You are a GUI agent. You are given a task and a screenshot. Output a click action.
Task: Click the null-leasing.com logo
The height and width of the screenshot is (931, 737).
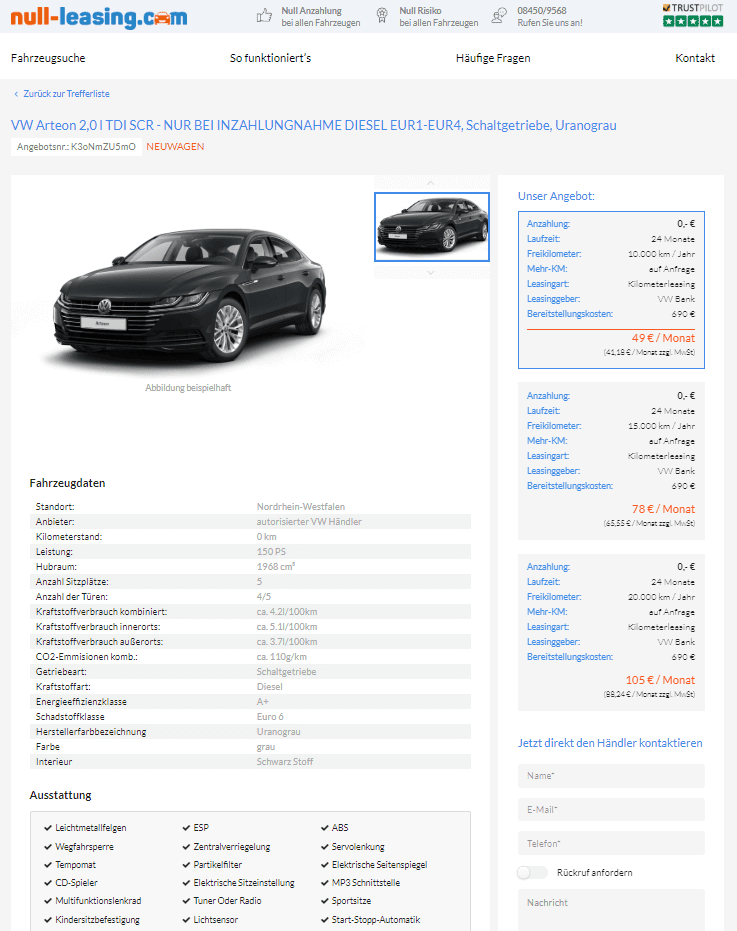coord(99,17)
